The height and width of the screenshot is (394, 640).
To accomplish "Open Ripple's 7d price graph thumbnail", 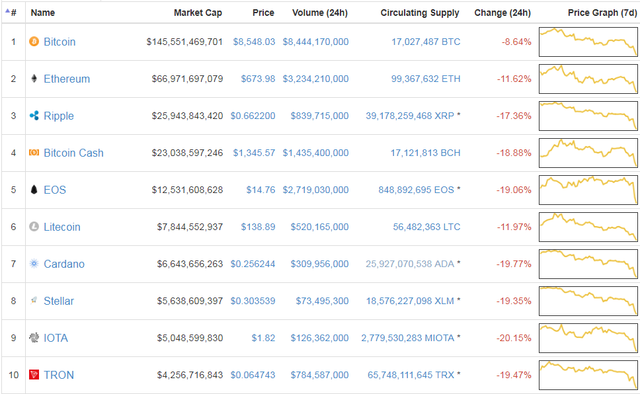I will pos(588,116).
